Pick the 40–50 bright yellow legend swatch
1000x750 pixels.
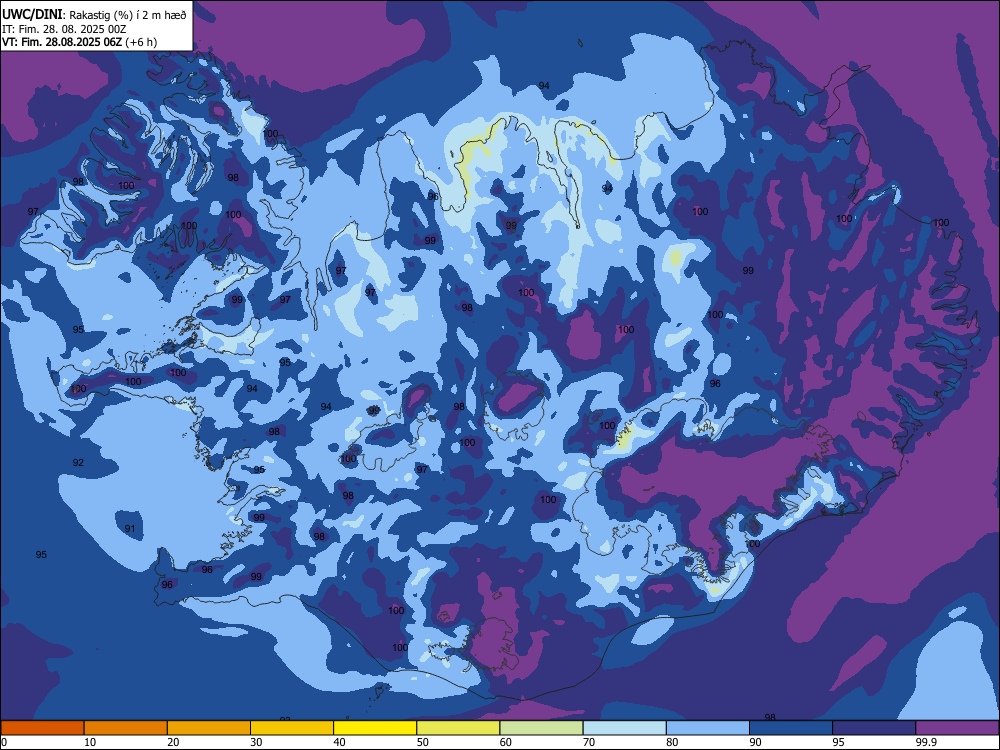coord(375,728)
